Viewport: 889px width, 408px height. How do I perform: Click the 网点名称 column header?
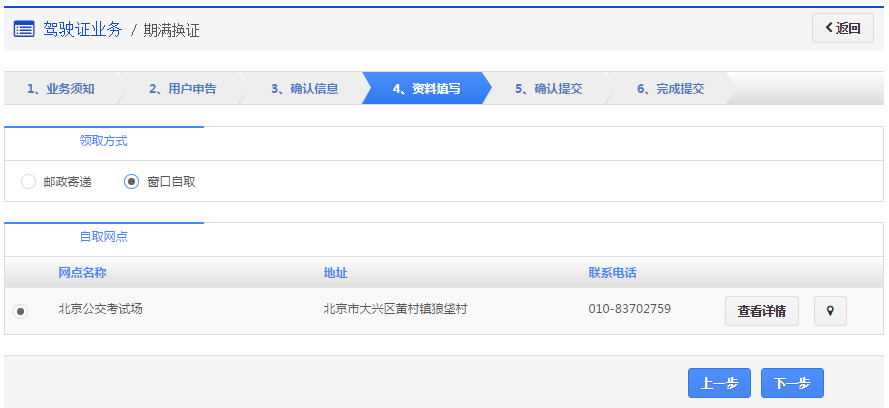click(82, 273)
